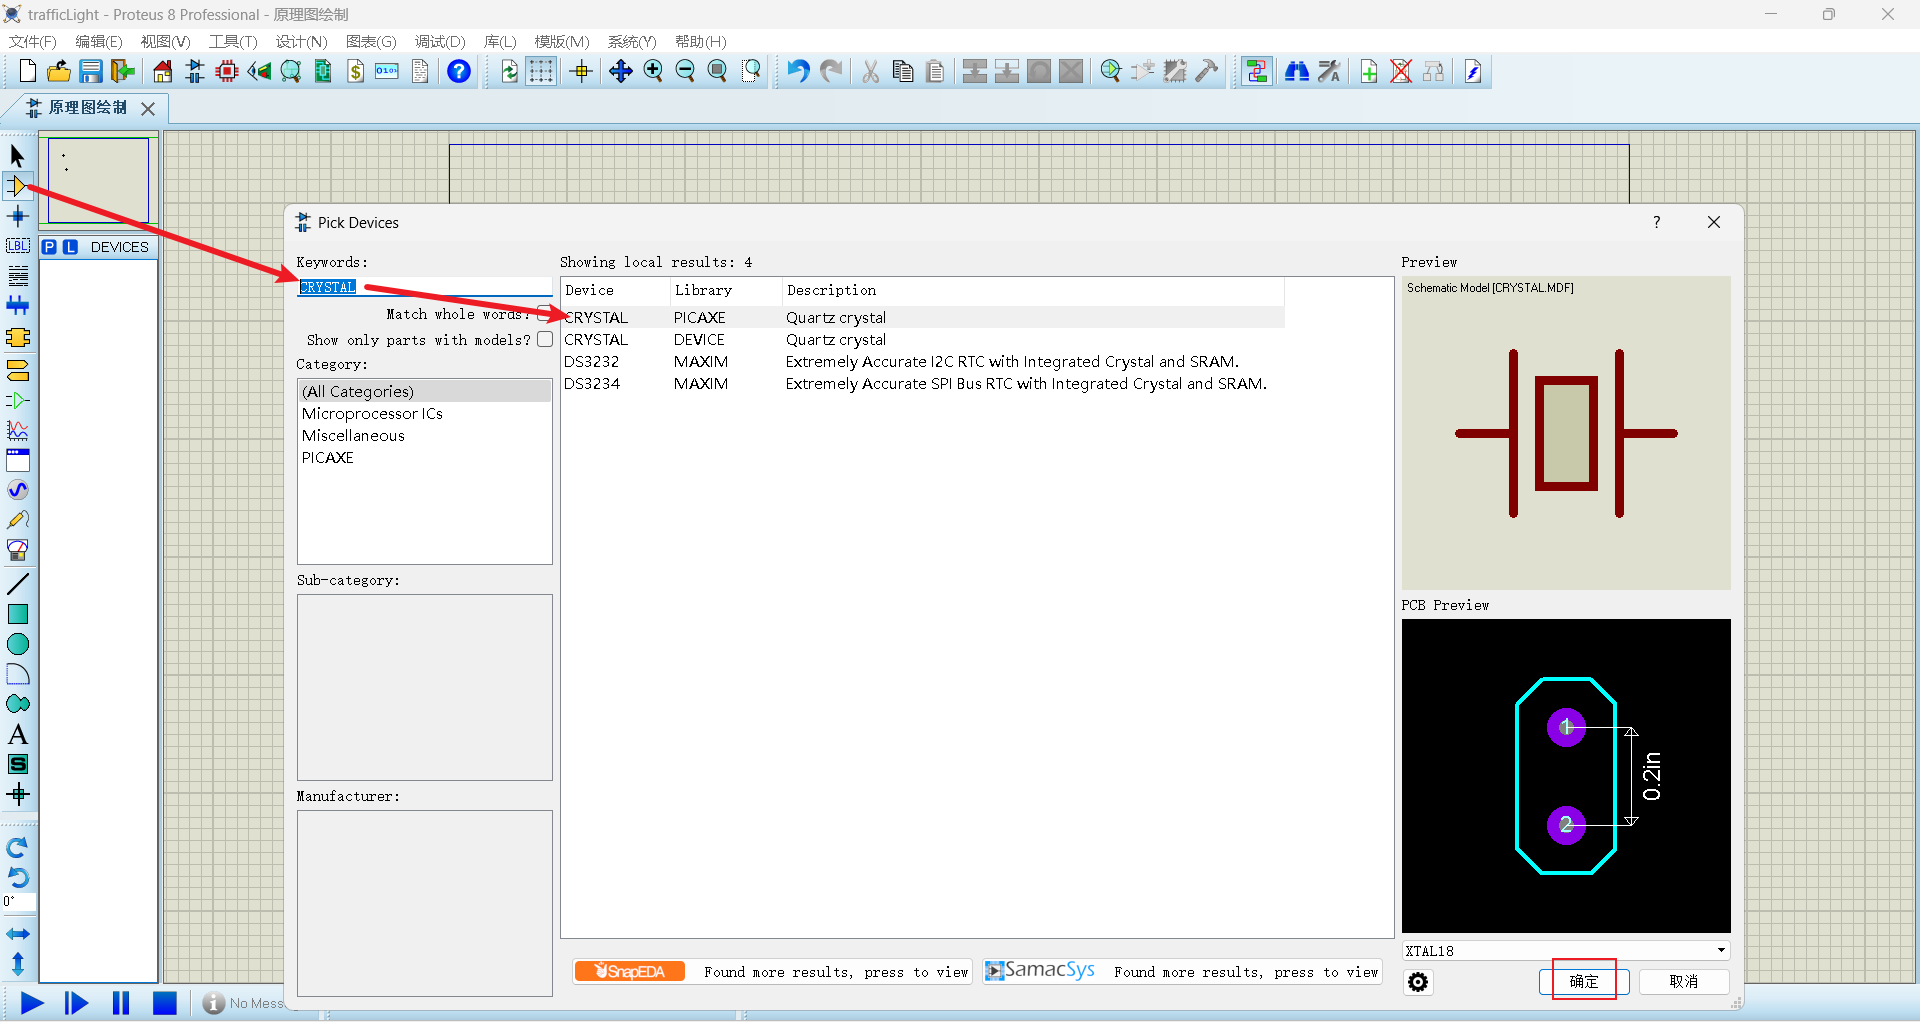Screen dimensions: 1920x1022
Task: Select the Buses mode tool
Action: point(17,306)
